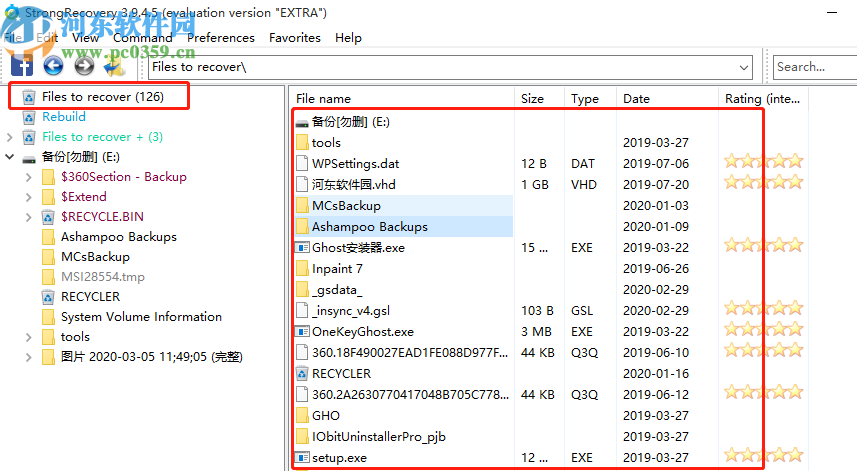The height and width of the screenshot is (471, 857).
Task: Select MCsBackup in the left tree
Action: (x=95, y=257)
